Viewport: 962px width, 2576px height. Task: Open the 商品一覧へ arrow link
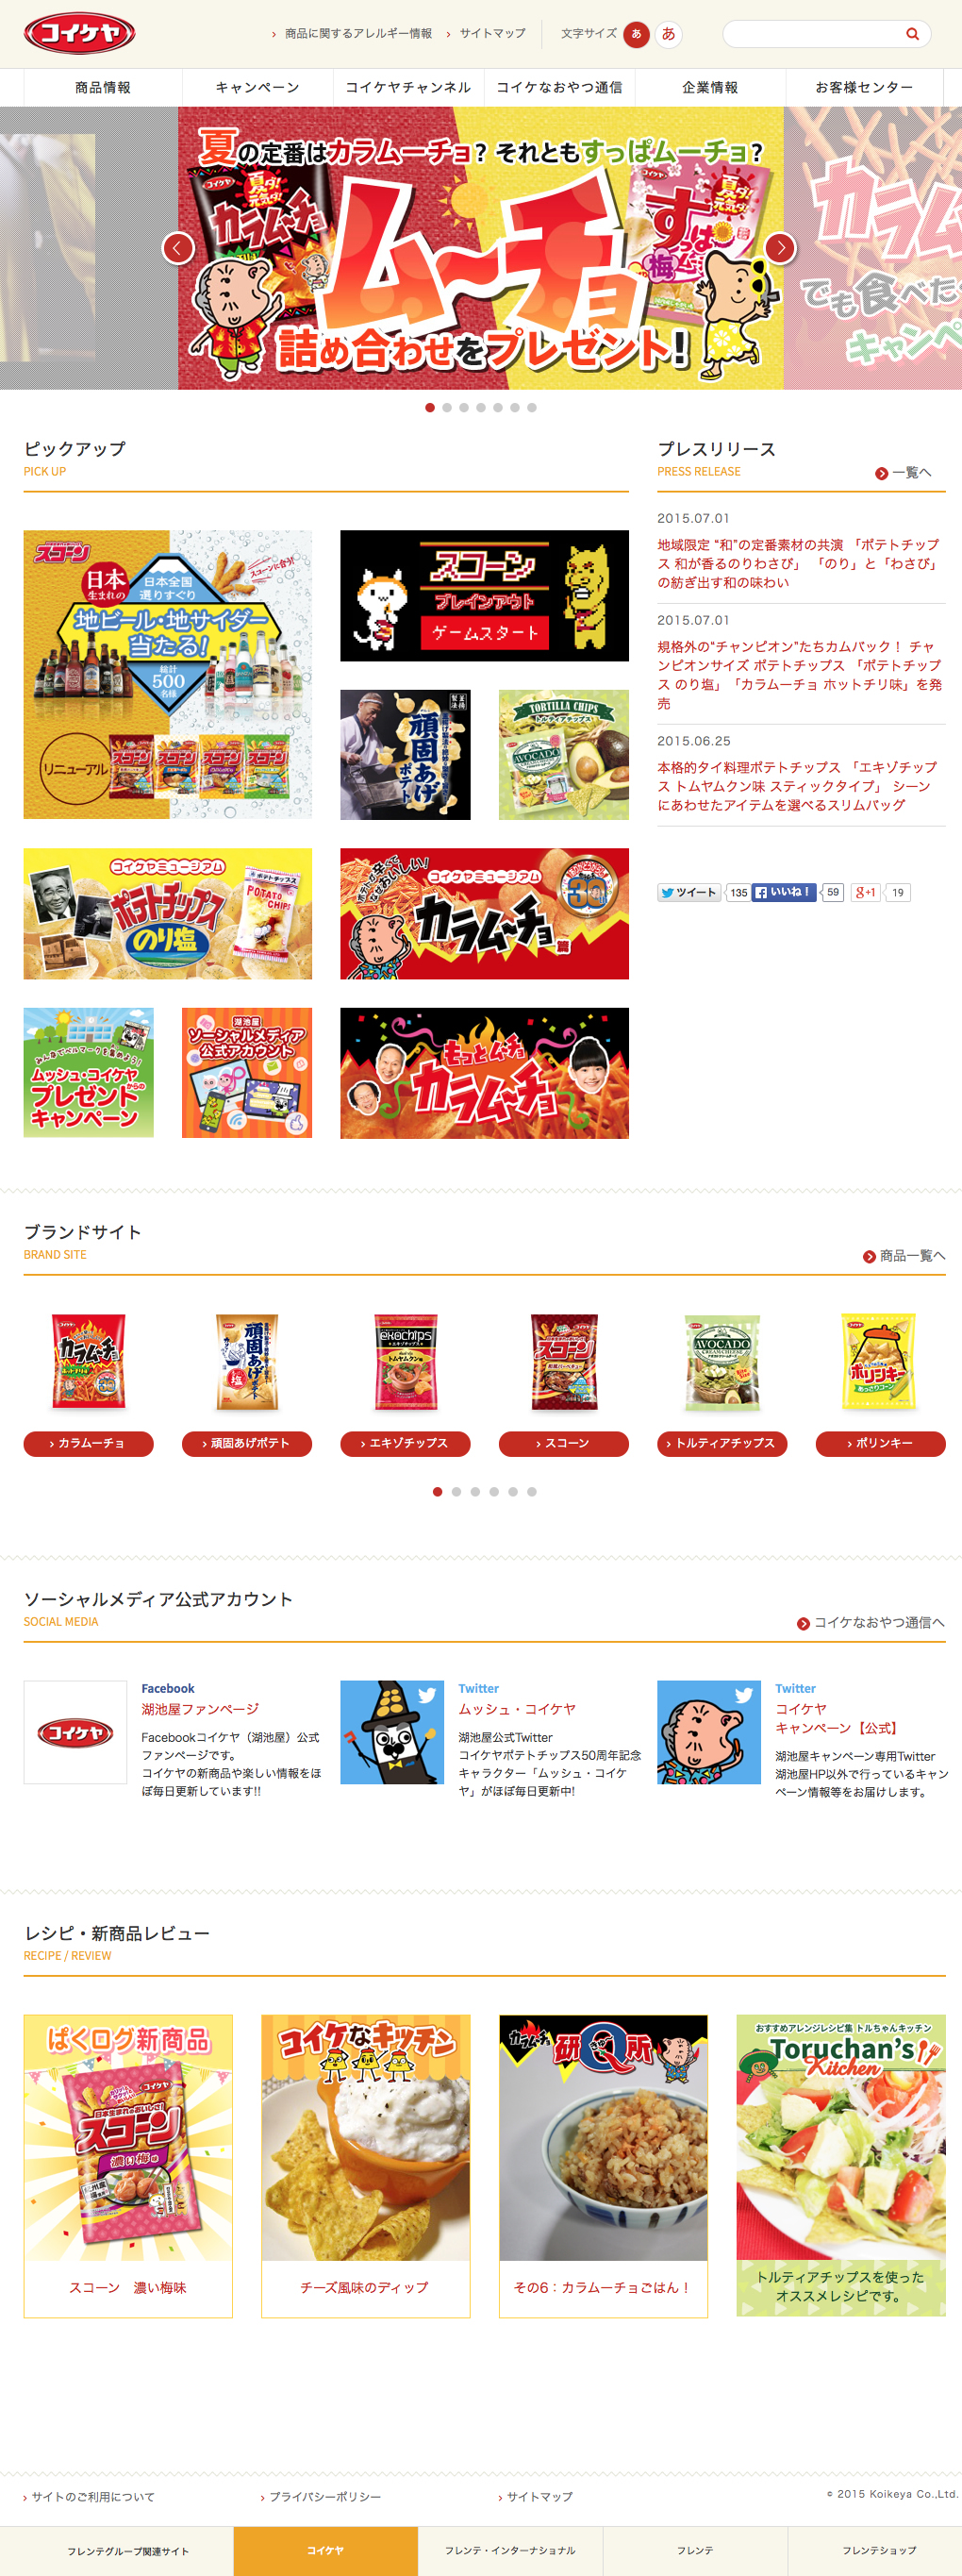[x=904, y=1256]
